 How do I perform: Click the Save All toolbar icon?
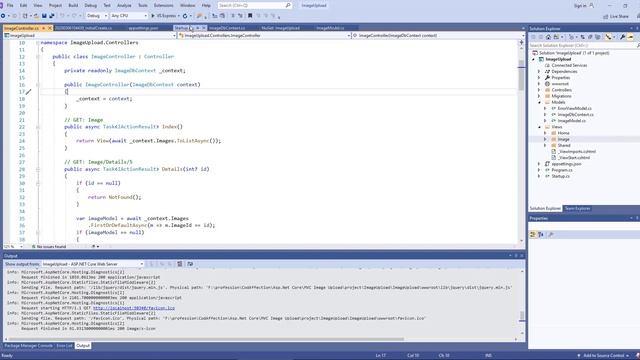52,16
